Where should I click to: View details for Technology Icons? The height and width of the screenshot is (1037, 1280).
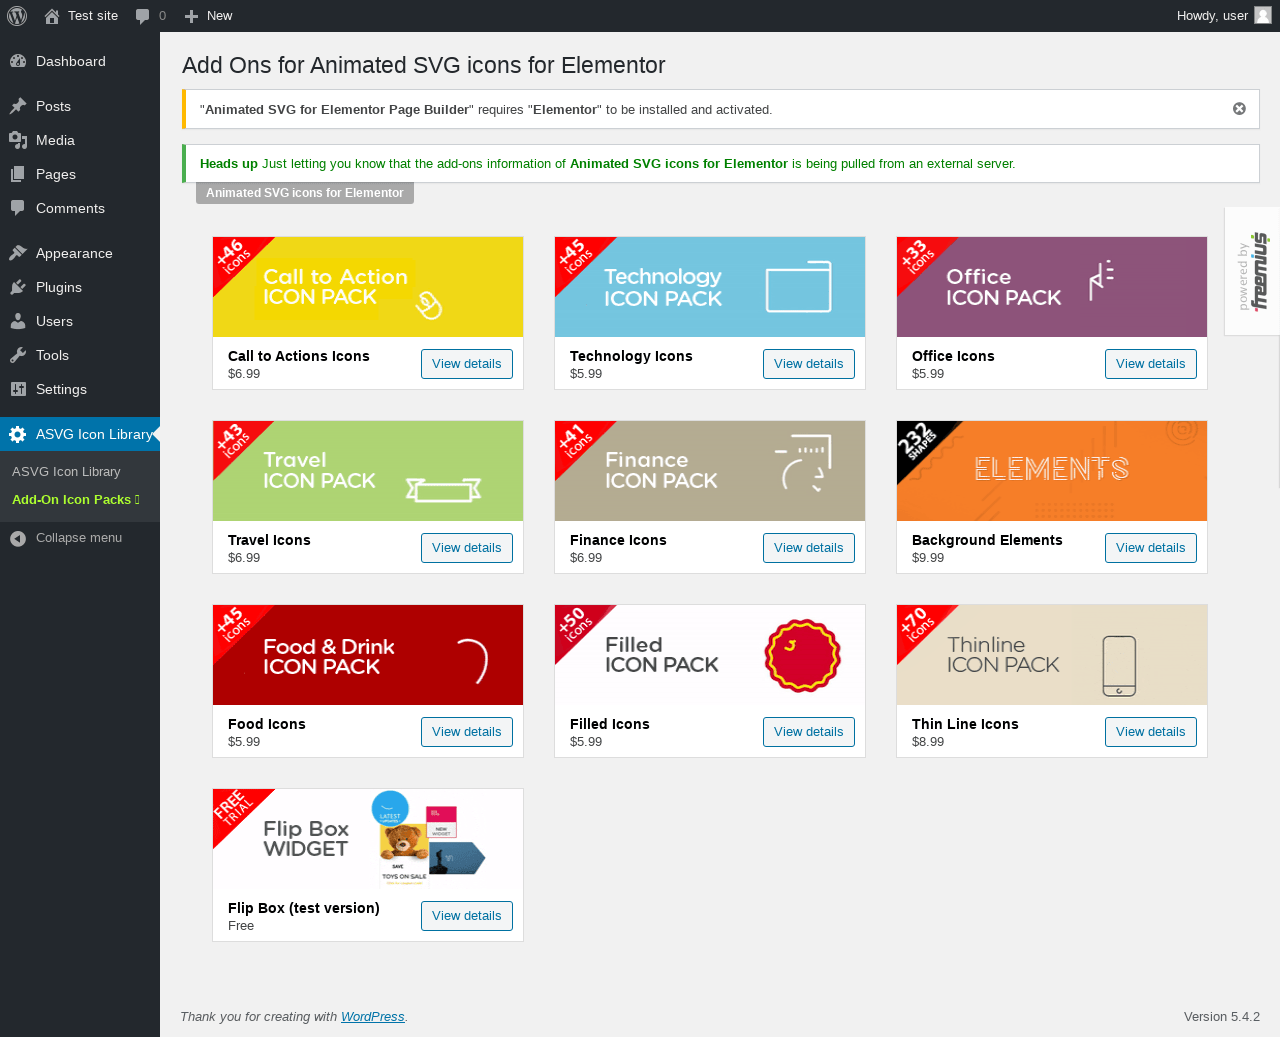808,364
